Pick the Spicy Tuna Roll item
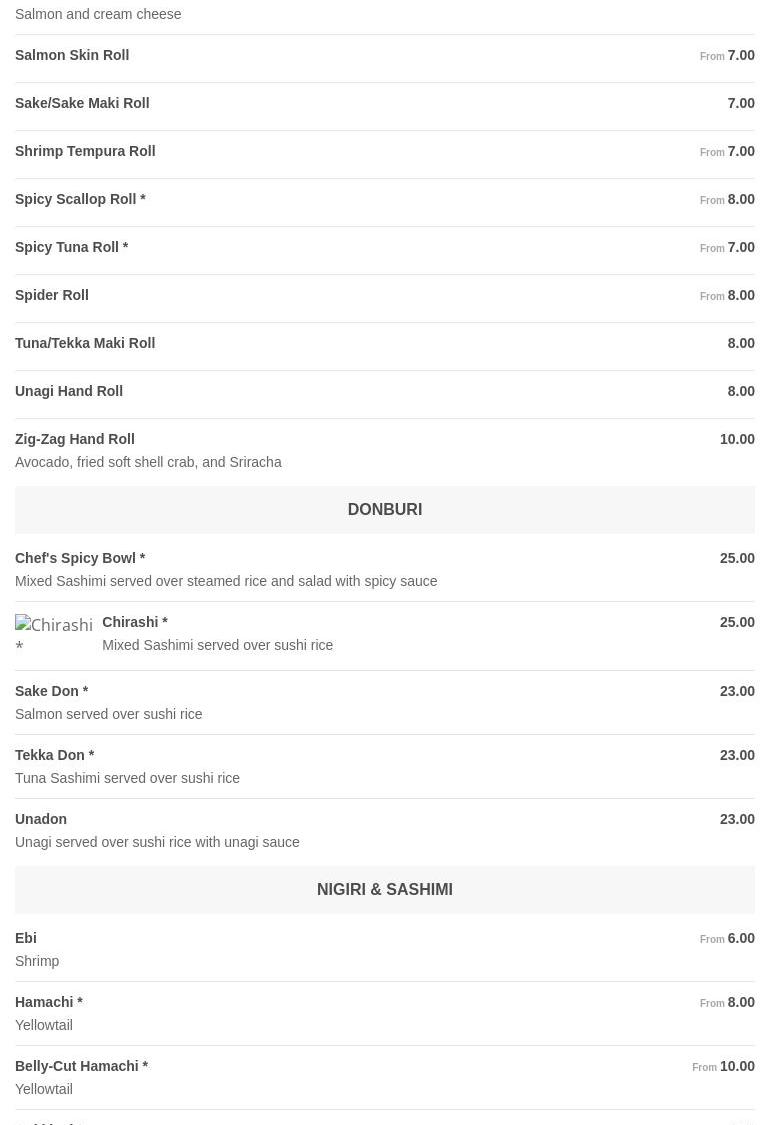770x1125 pixels. tap(385, 248)
